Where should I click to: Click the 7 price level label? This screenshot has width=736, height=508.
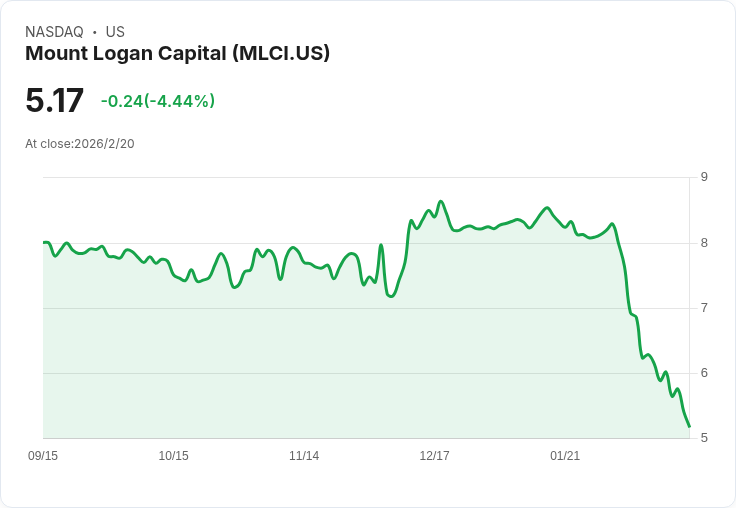pyautogui.click(x=704, y=308)
